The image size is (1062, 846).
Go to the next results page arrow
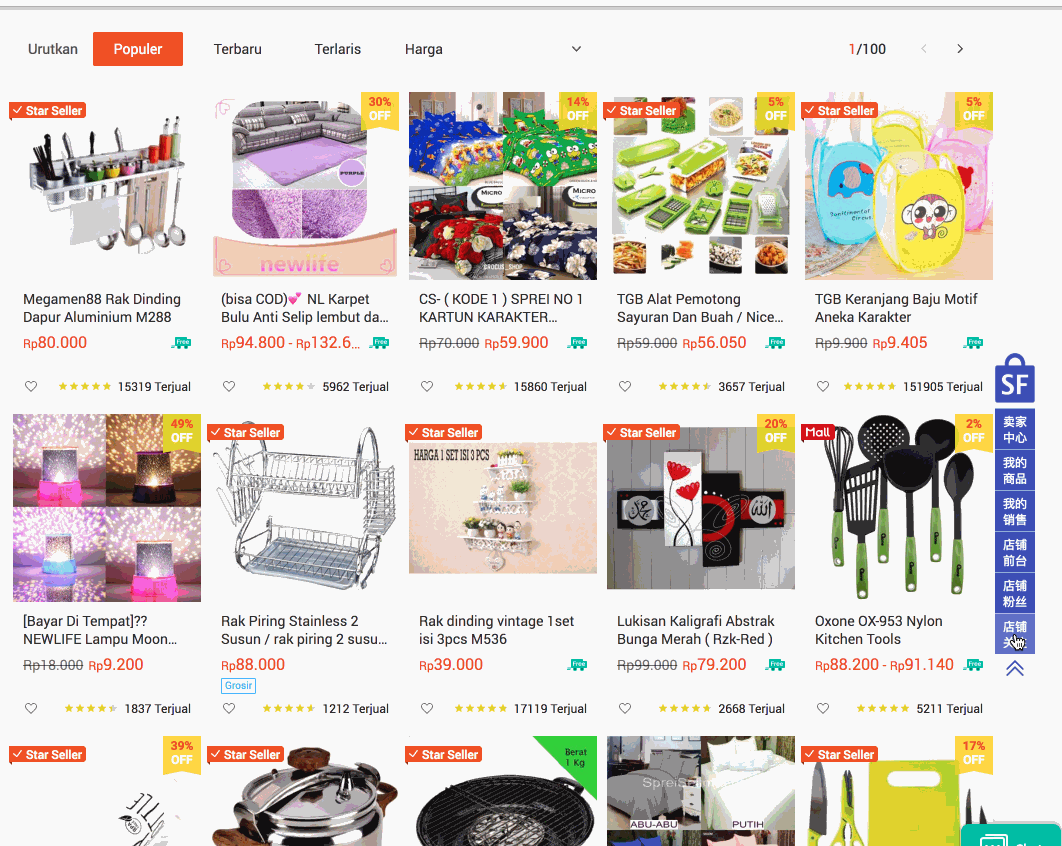click(960, 49)
